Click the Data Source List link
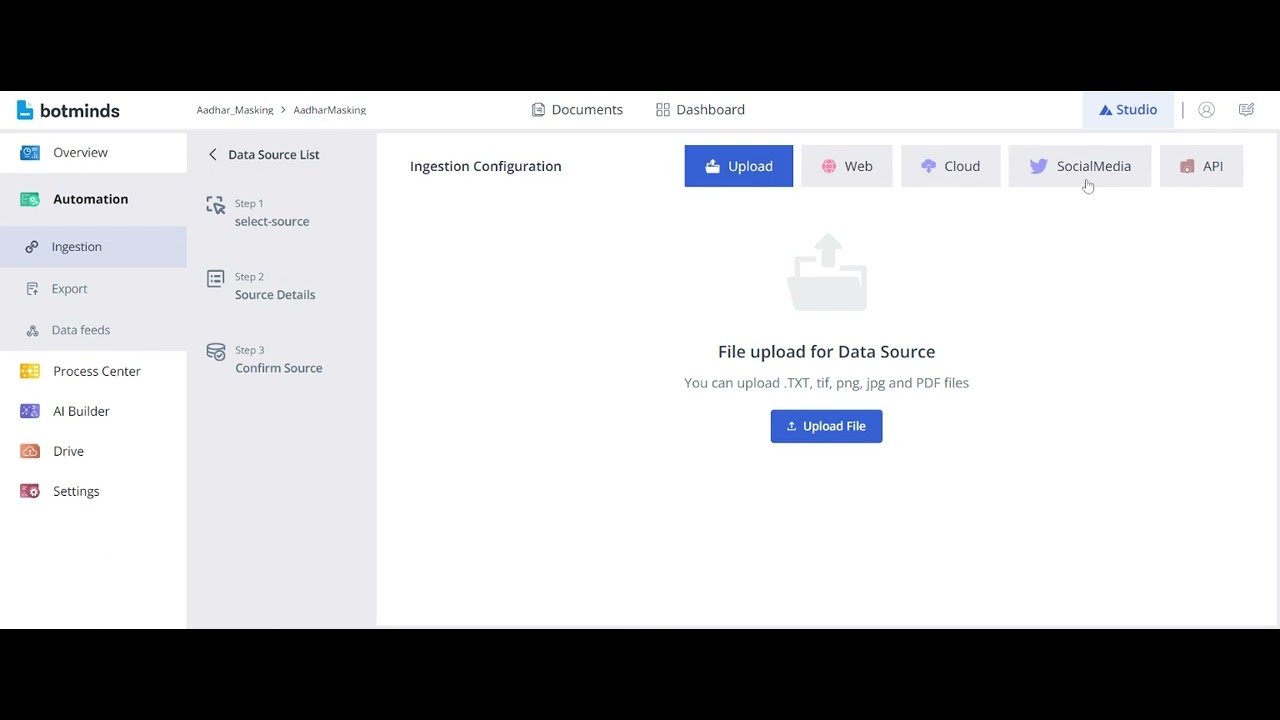 click(273, 155)
